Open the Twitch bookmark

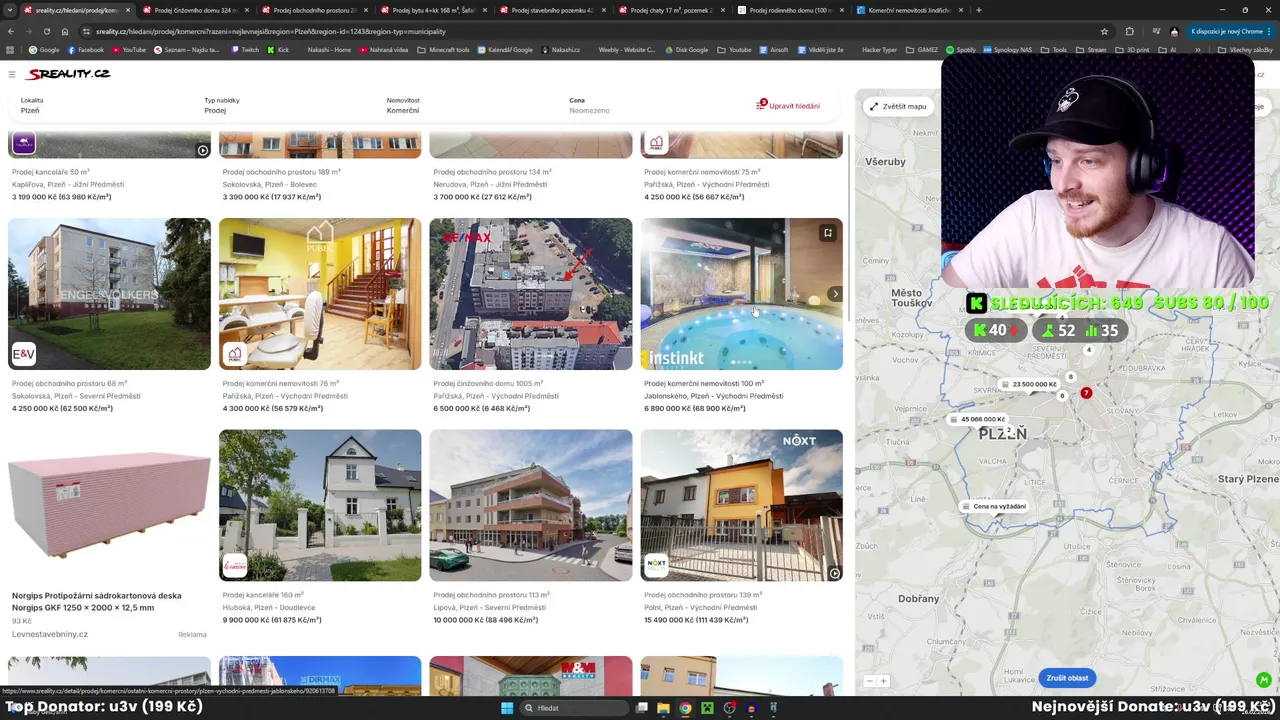[245, 50]
